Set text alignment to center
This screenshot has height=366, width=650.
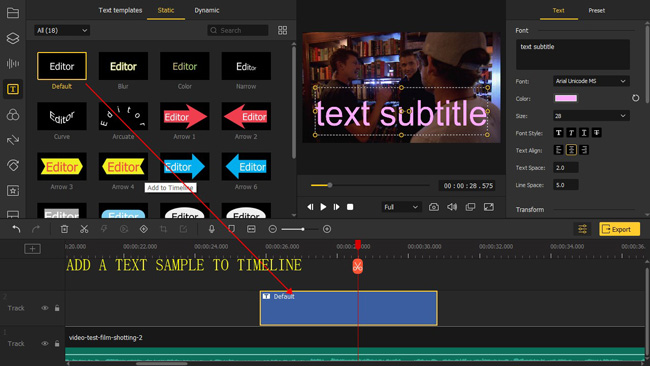click(x=571, y=150)
